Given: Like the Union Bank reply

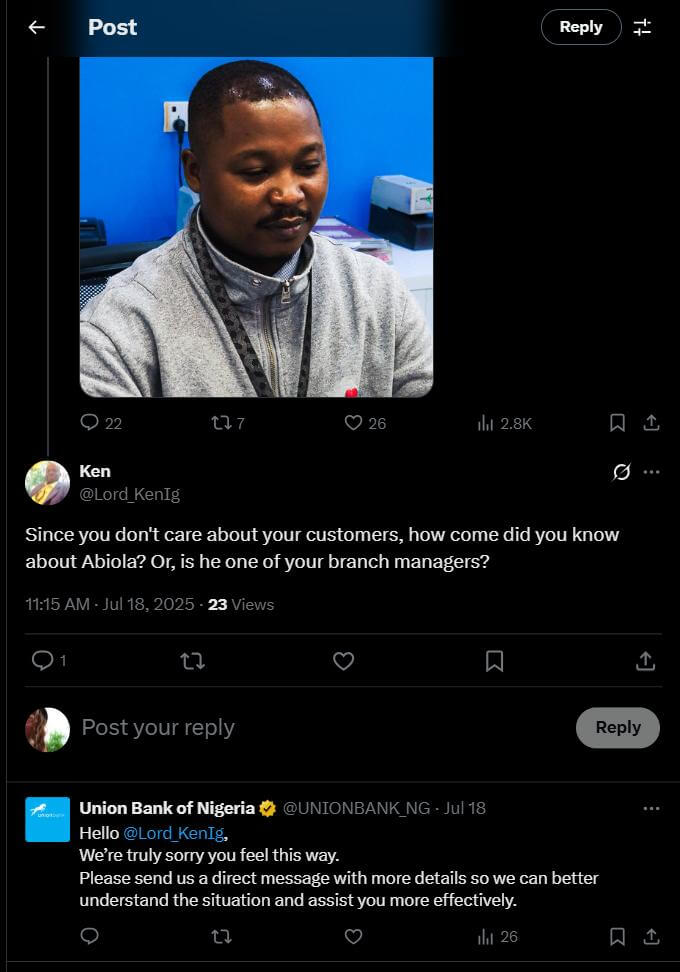Looking at the screenshot, I should [x=352, y=937].
